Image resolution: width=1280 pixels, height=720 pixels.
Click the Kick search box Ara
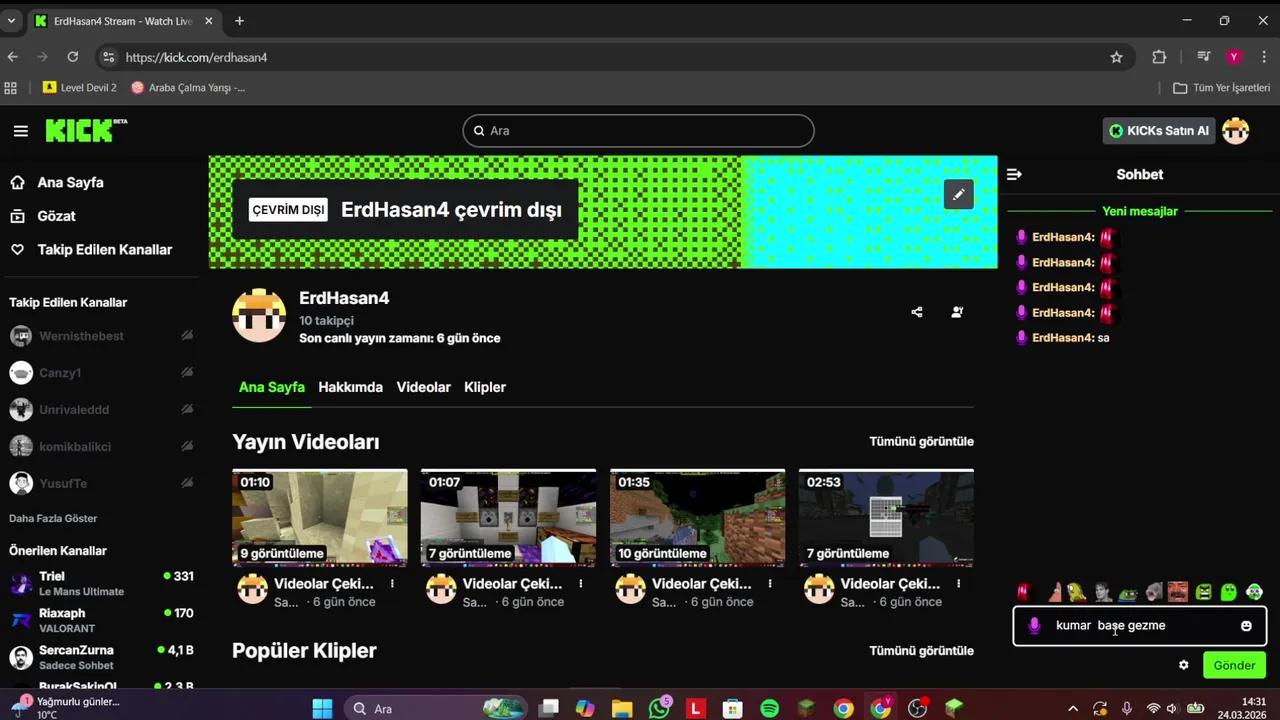click(x=638, y=131)
